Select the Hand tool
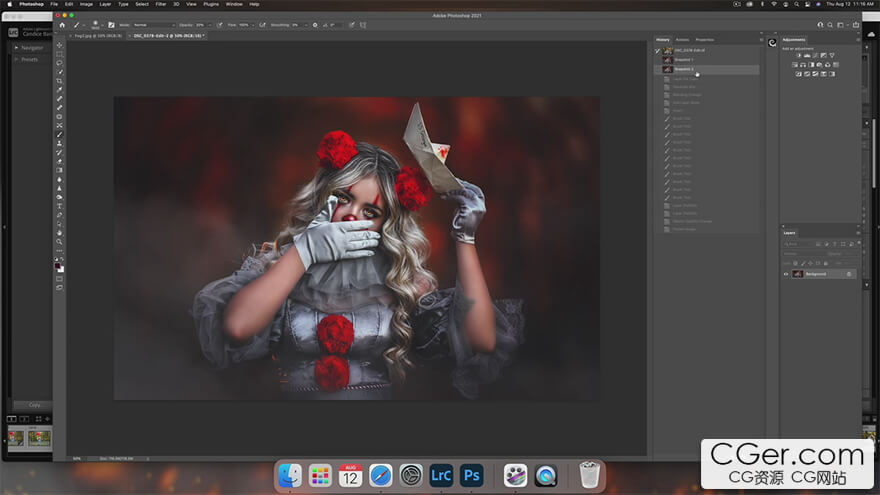Viewport: 880px width, 495px height. point(59,233)
